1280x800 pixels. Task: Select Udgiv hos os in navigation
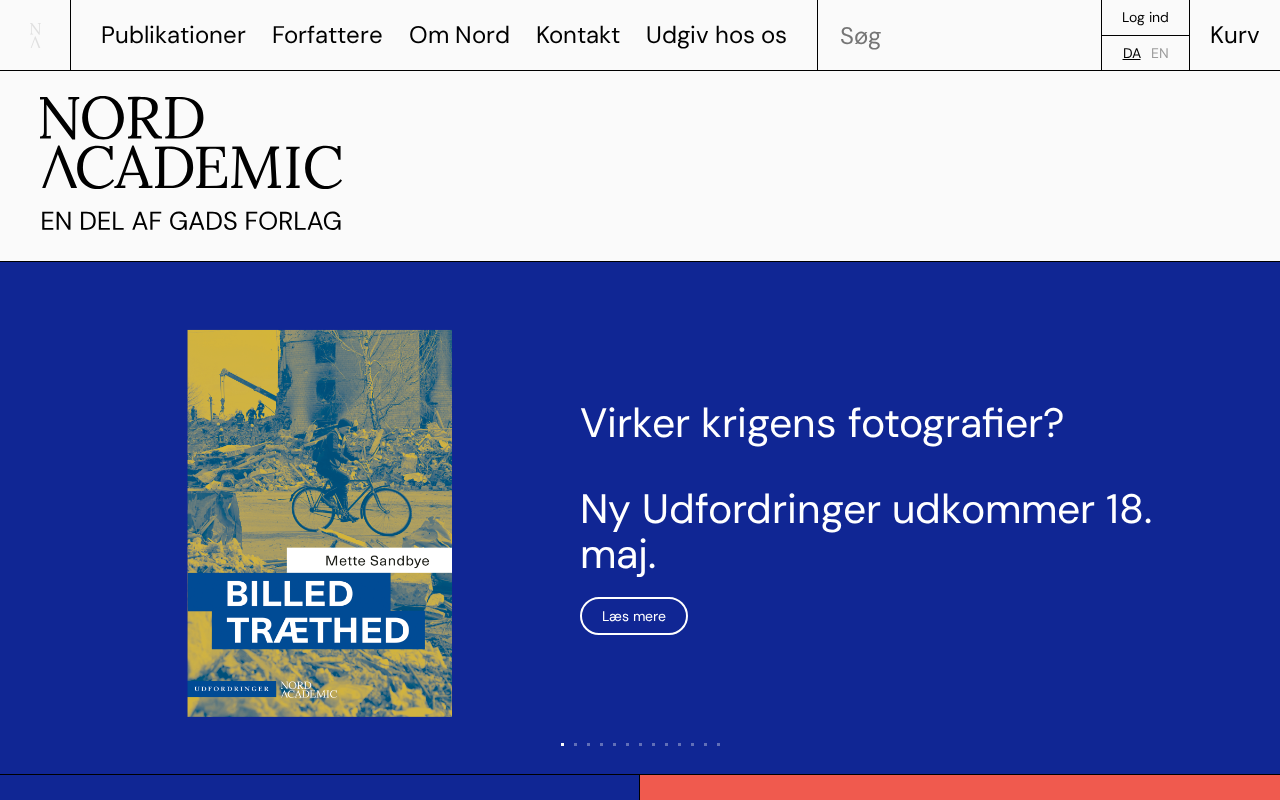[716, 35]
